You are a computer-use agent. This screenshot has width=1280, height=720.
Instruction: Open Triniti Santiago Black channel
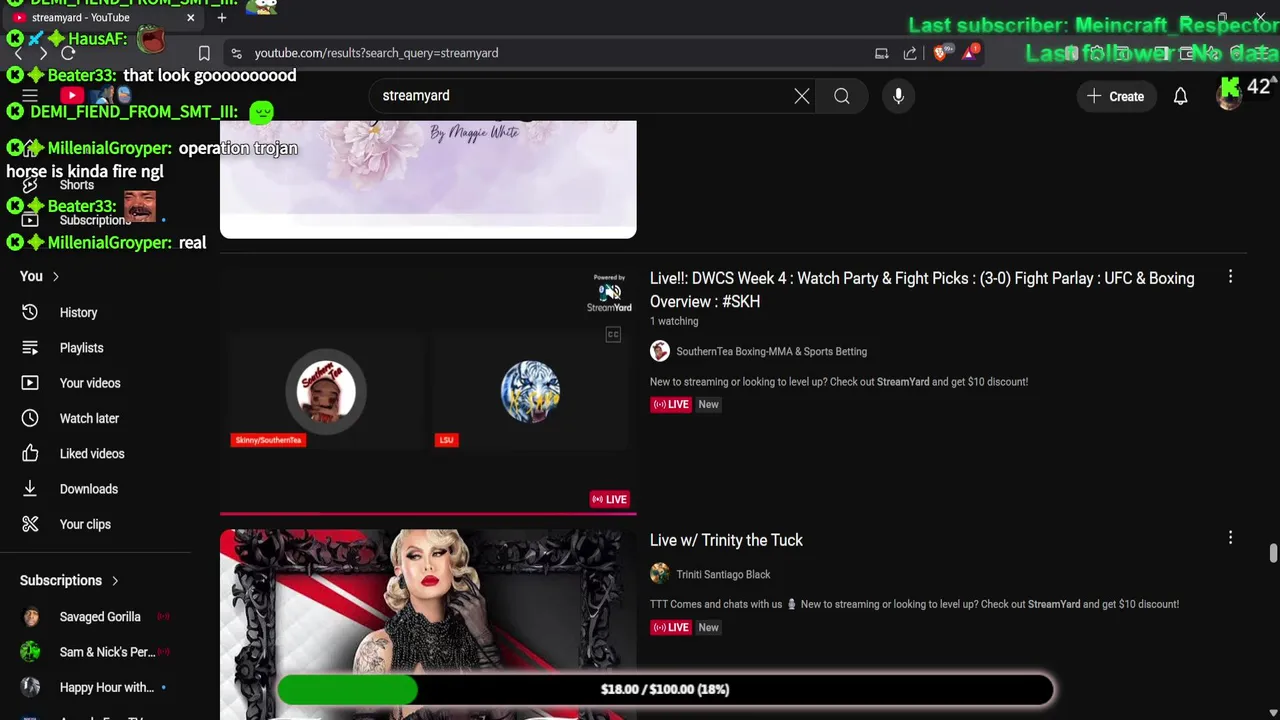(x=723, y=574)
